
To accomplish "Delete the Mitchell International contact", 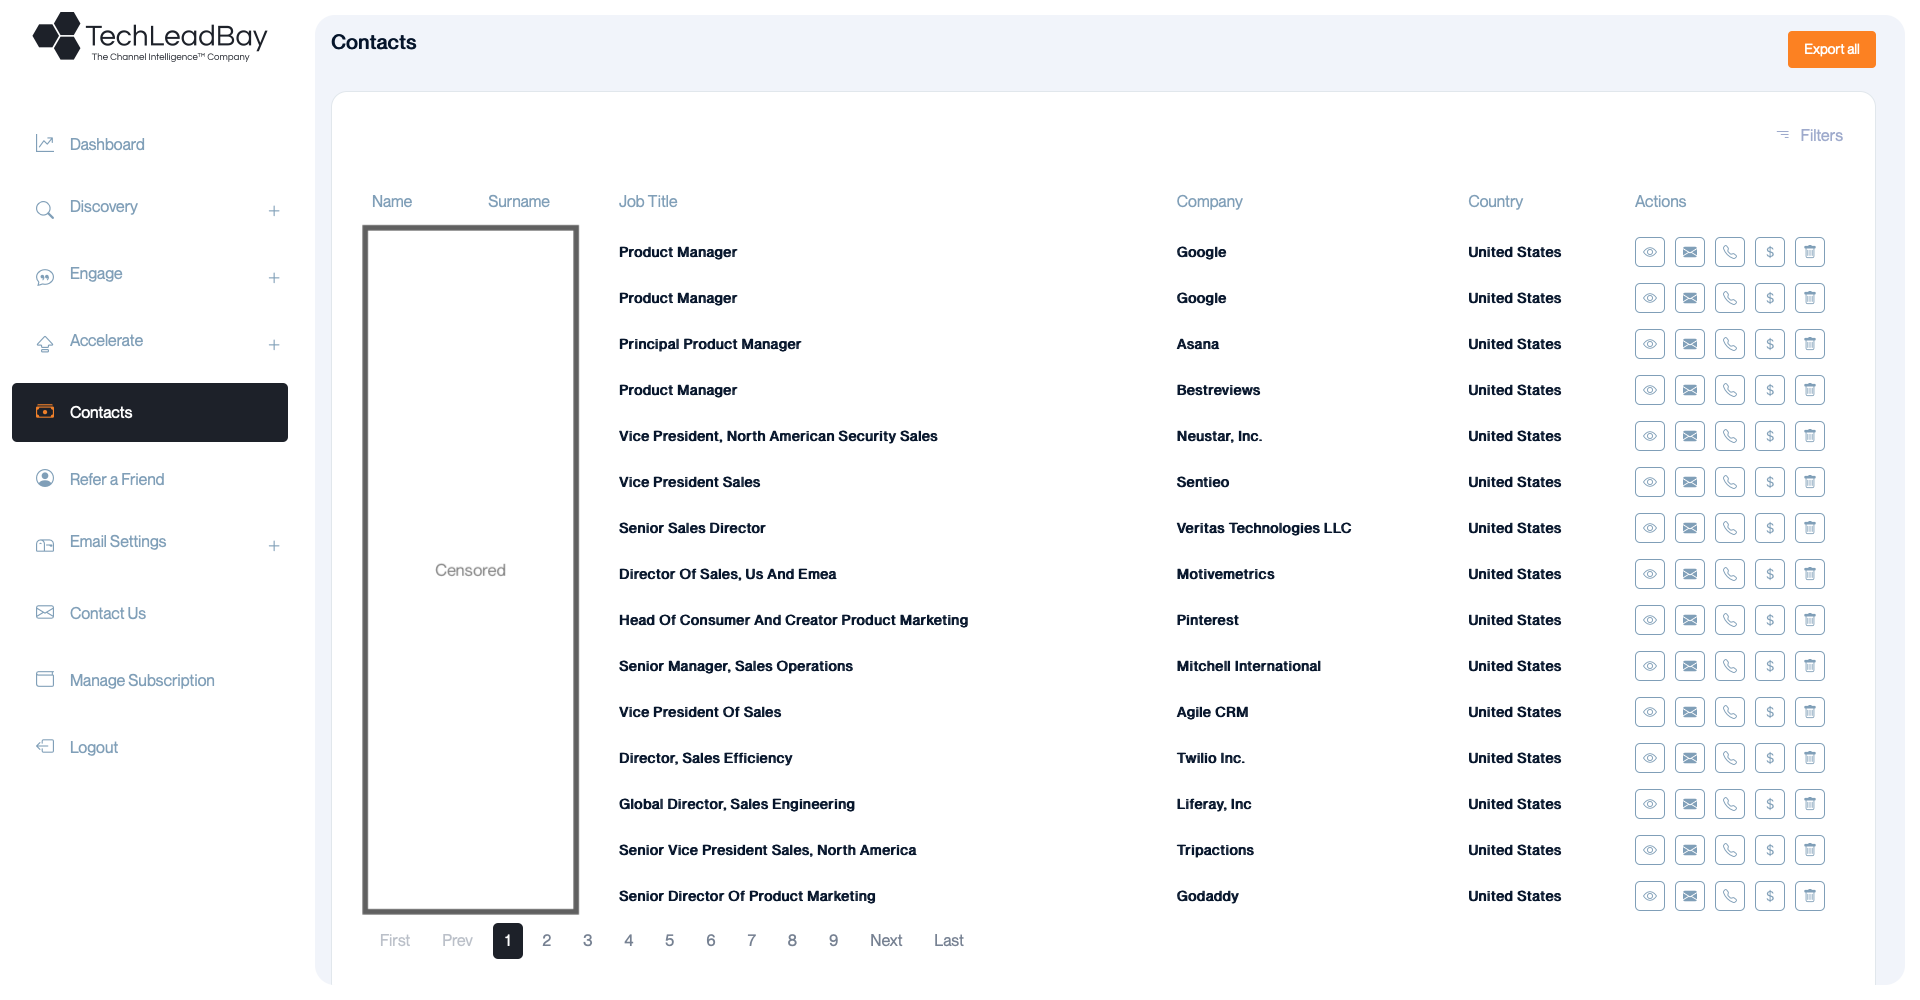I will (1810, 666).
